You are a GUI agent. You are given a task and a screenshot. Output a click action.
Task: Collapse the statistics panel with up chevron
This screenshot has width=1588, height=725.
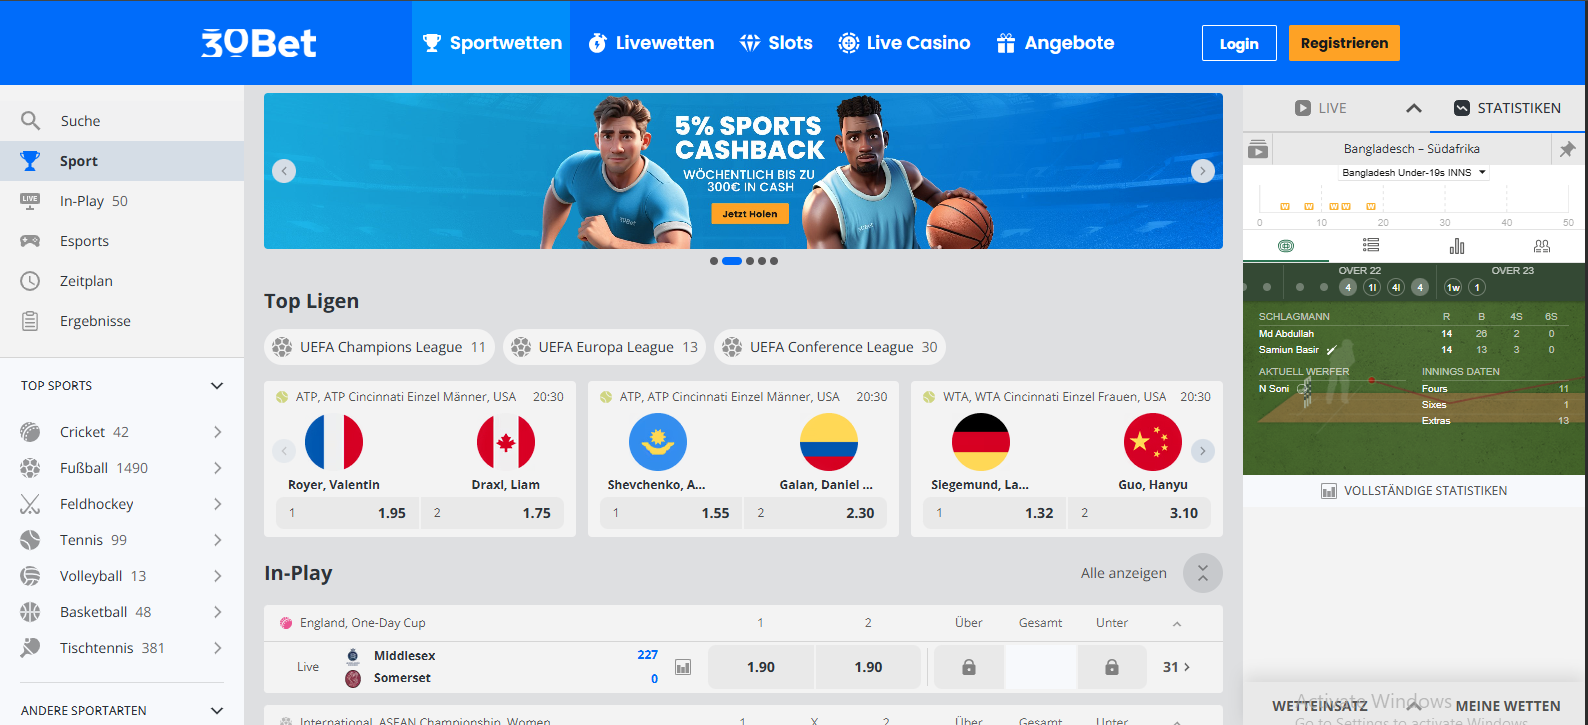1414,108
